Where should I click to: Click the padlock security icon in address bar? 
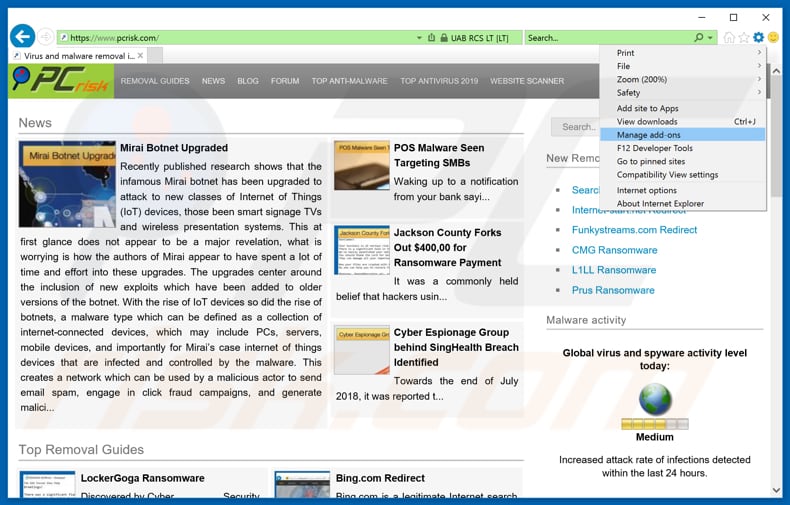[x=444, y=38]
